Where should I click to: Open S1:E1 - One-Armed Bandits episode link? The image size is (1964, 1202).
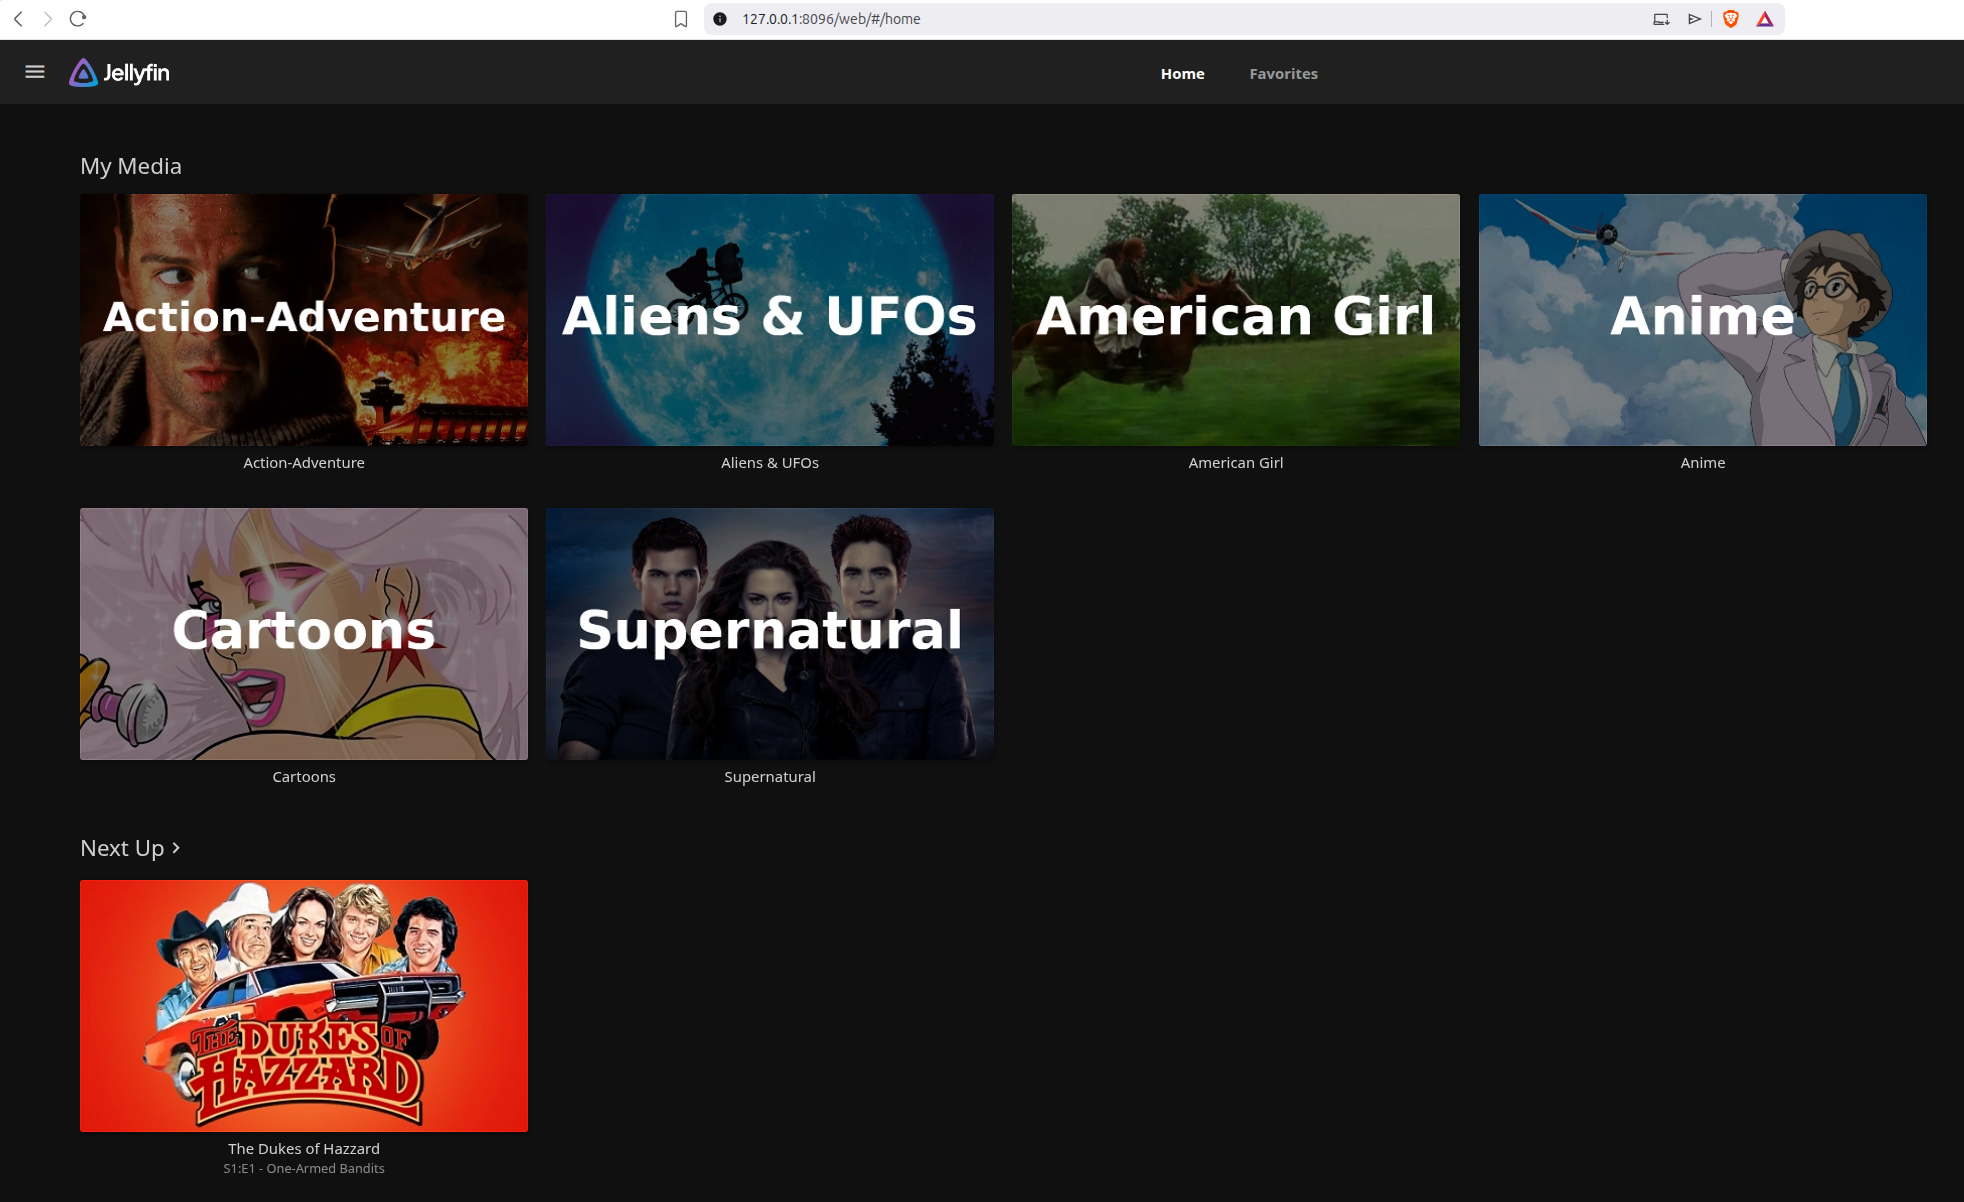(304, 1169)
